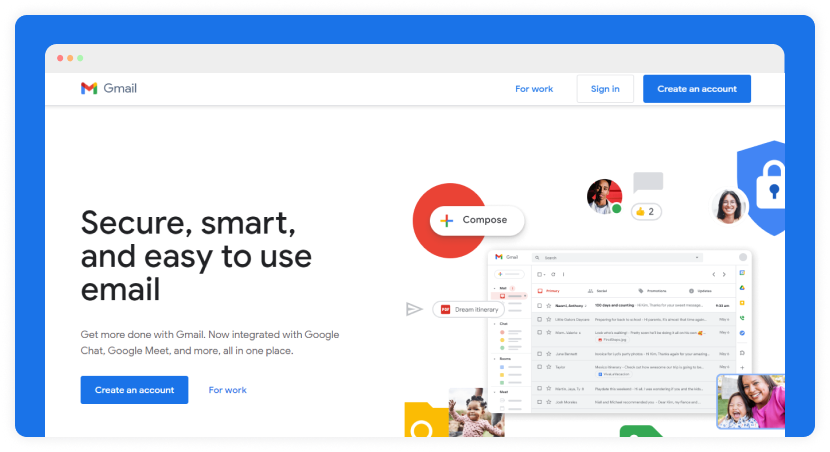830x452 pixels.
Task: Collapse the Mail section triangle
Action: click(494, 288)
